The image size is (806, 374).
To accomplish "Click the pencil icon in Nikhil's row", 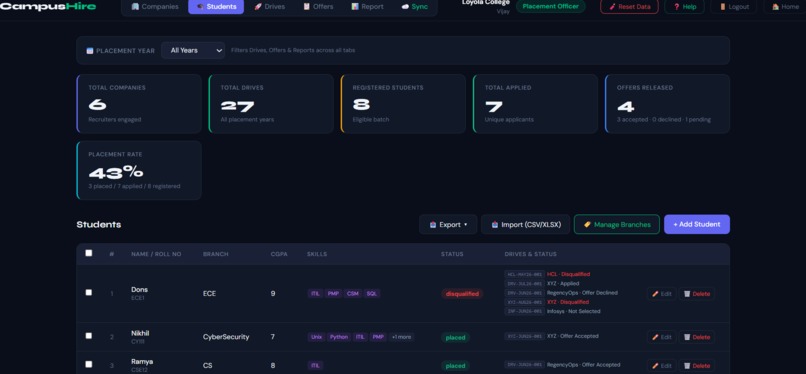I will (655, 337).
